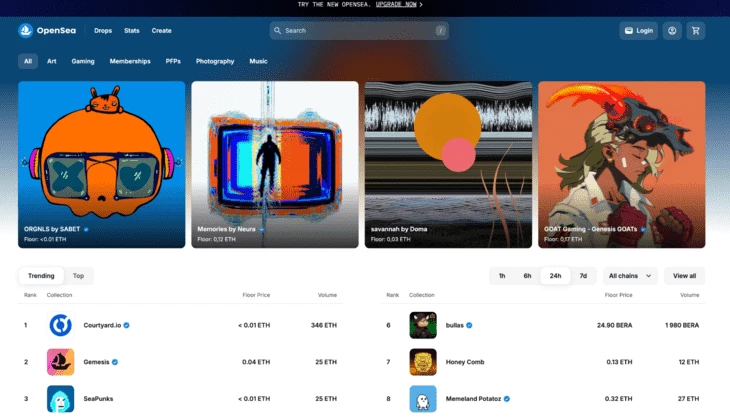Click verified badge next to Courtyard.io

pos(127,325)
